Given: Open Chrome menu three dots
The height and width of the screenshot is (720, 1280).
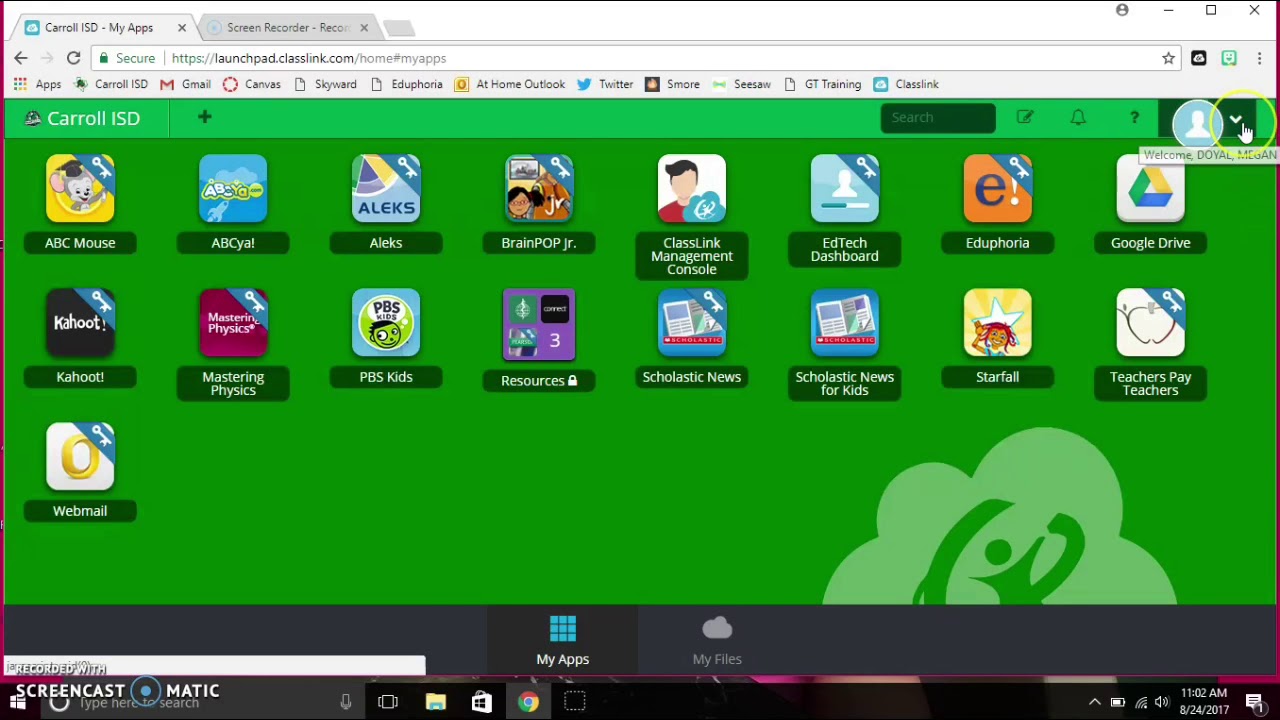Looking at the screenshot, I should pos(1259,58).
